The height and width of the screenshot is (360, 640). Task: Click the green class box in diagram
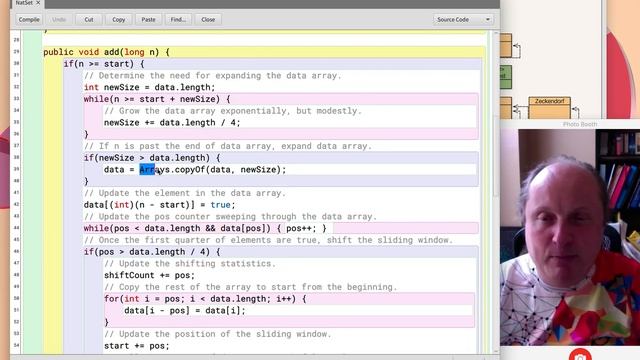pos(506,77)
